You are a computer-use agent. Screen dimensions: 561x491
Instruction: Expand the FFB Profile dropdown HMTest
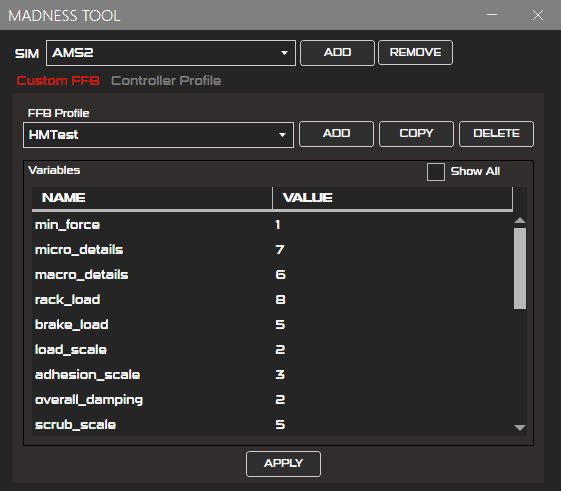158,135
